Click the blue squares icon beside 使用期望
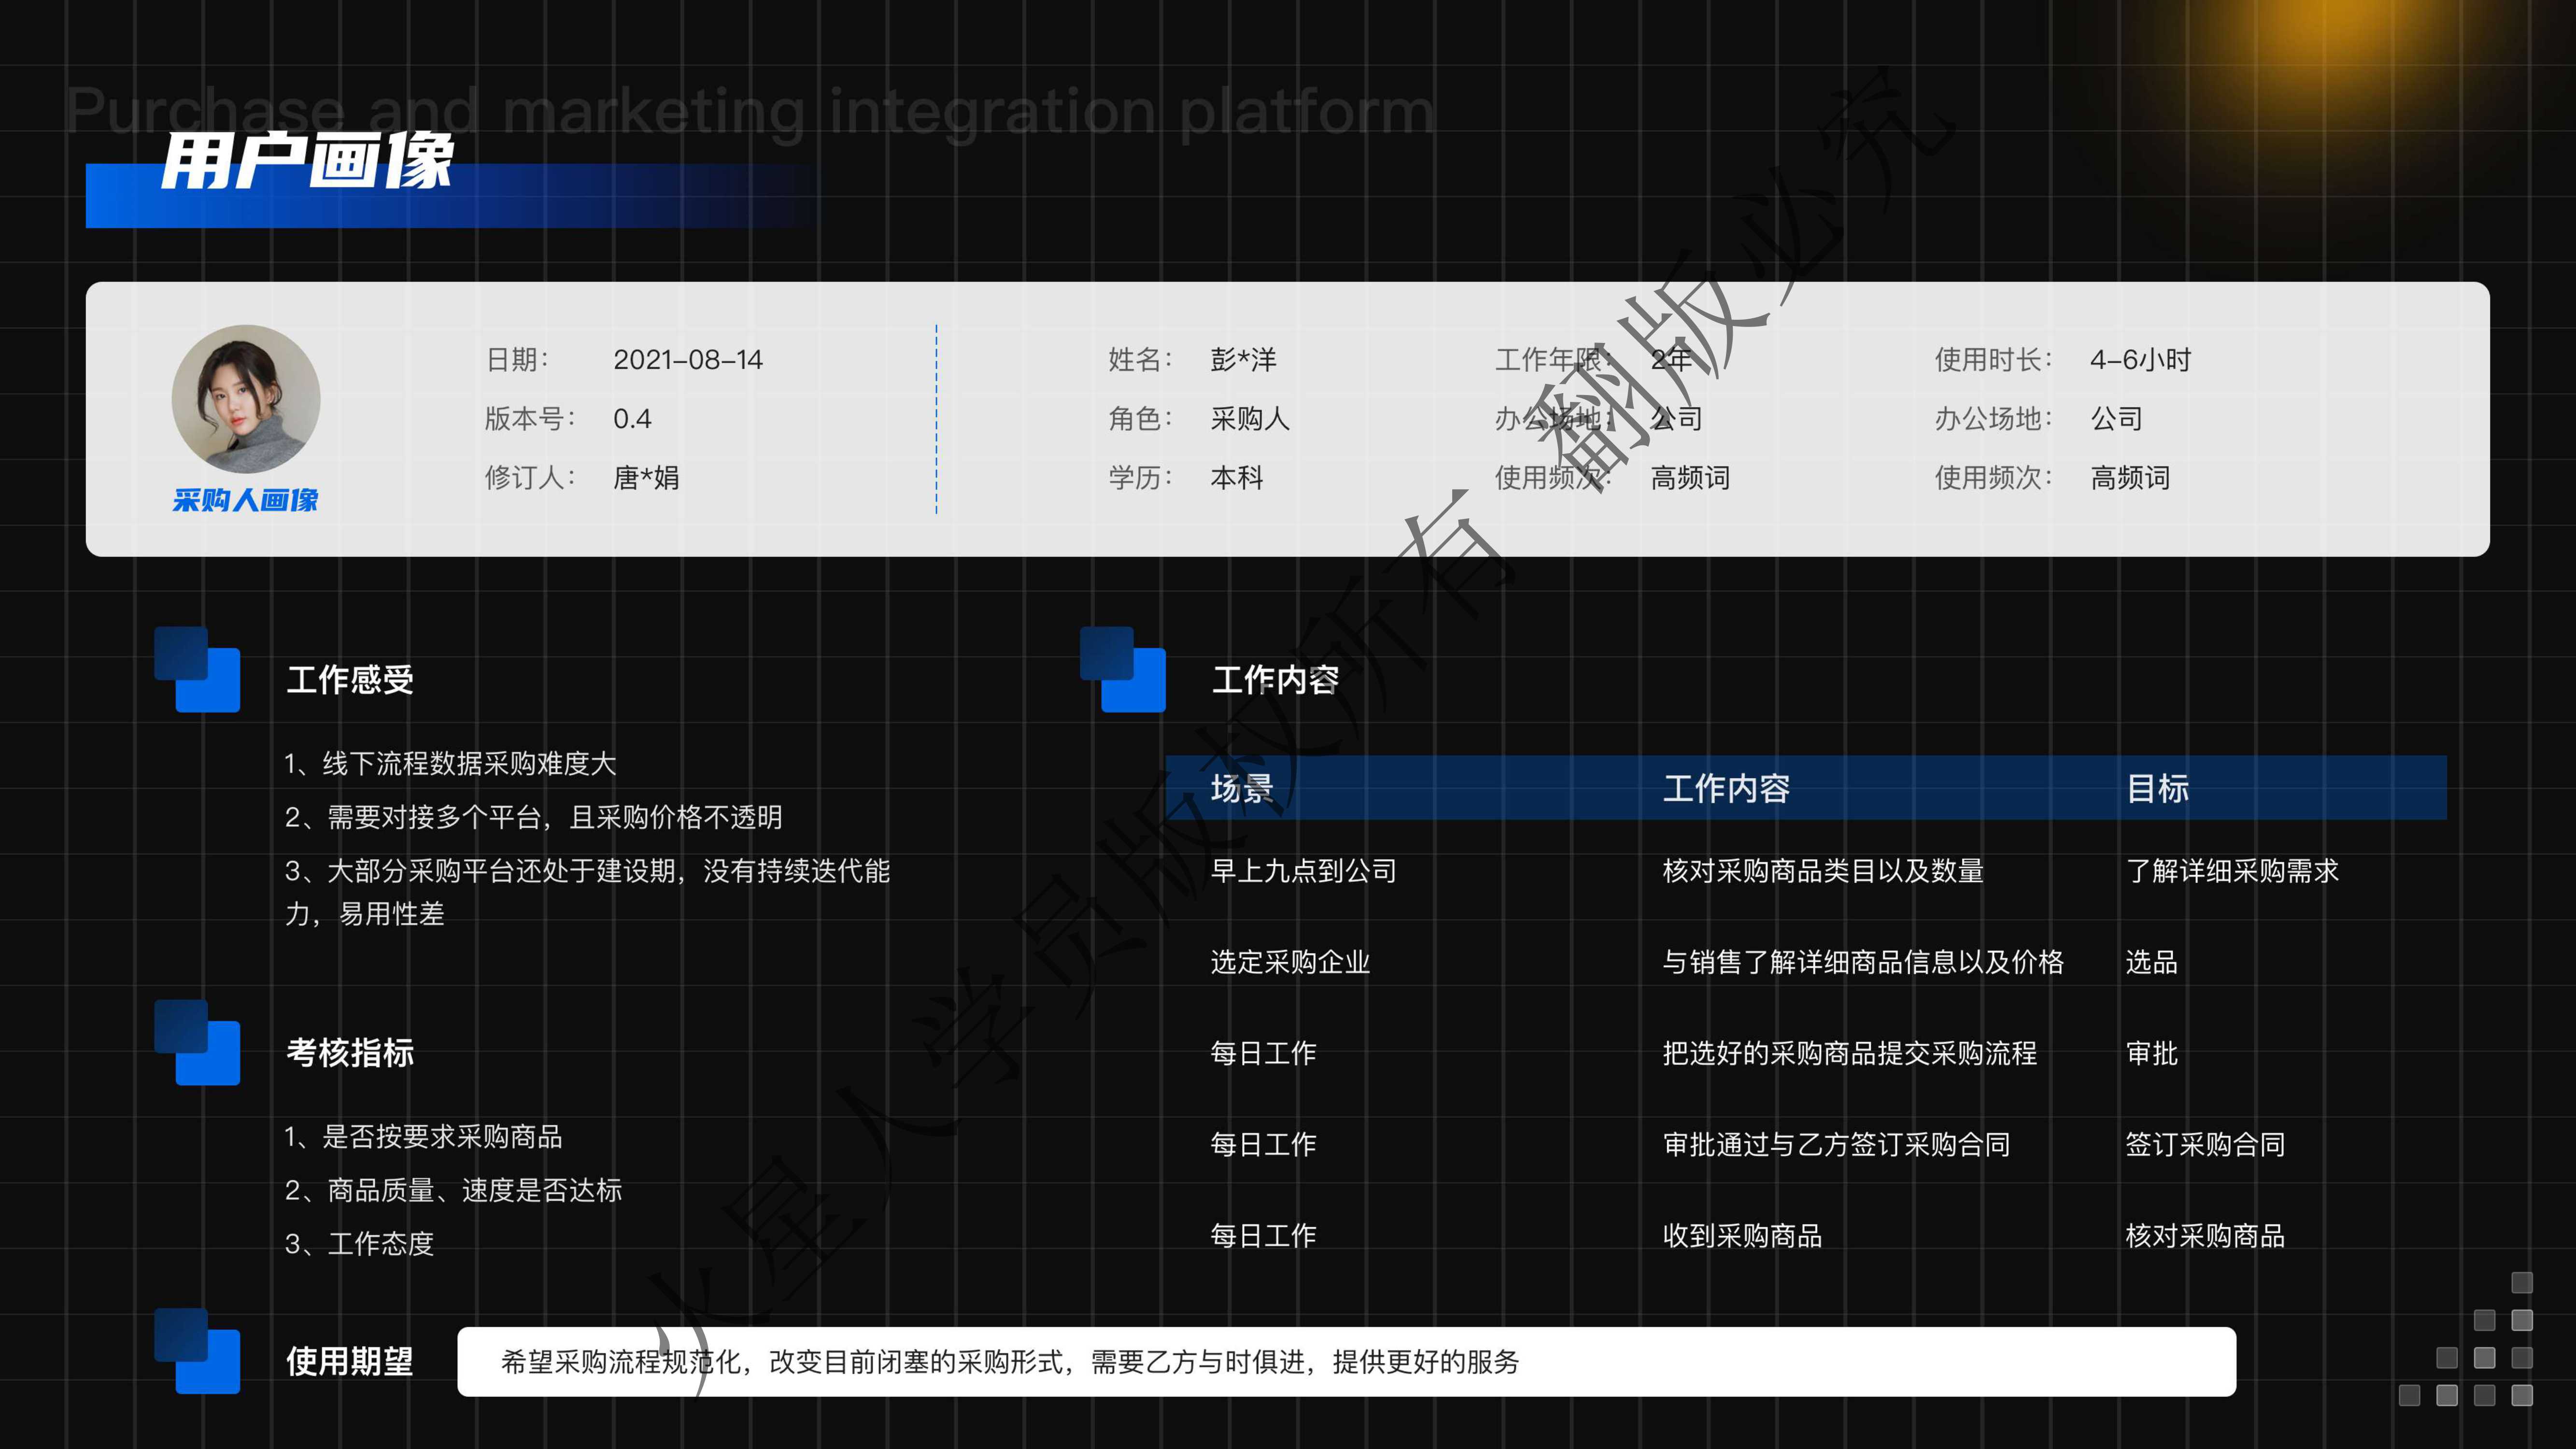This screenshot has width=2576, height=1449. pos(197,1350)
